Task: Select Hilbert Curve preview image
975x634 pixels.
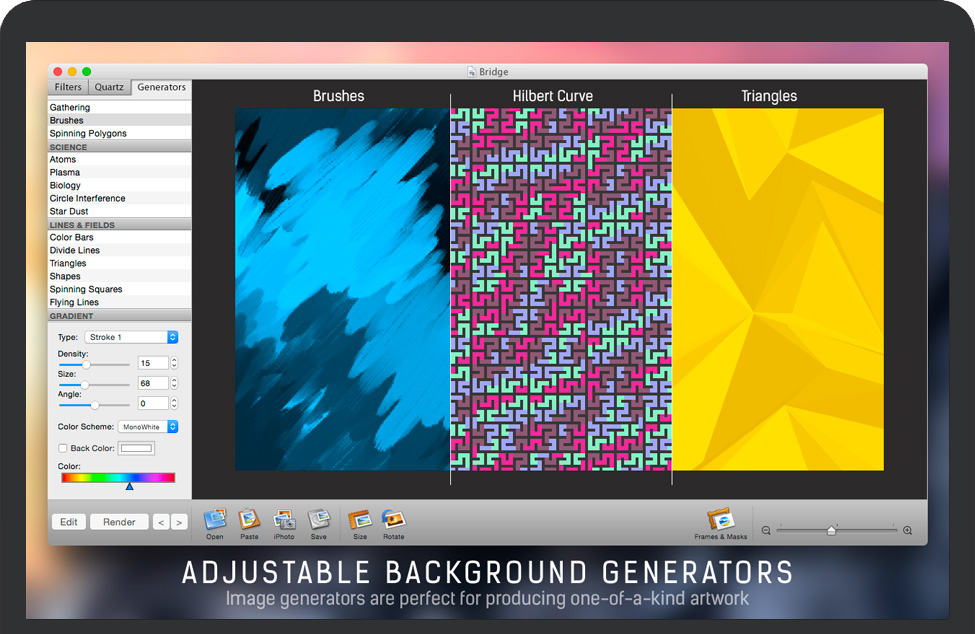Action: 561,289
